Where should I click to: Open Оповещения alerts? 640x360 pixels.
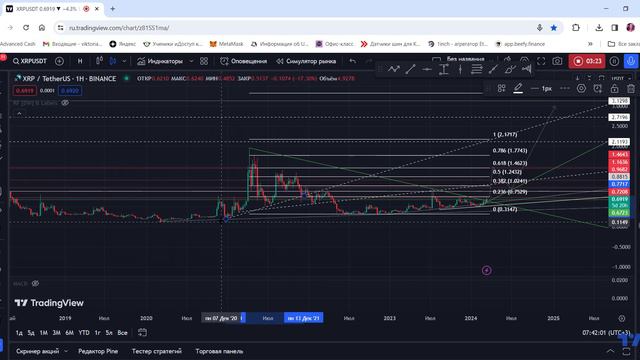click(x=244, y=61)
